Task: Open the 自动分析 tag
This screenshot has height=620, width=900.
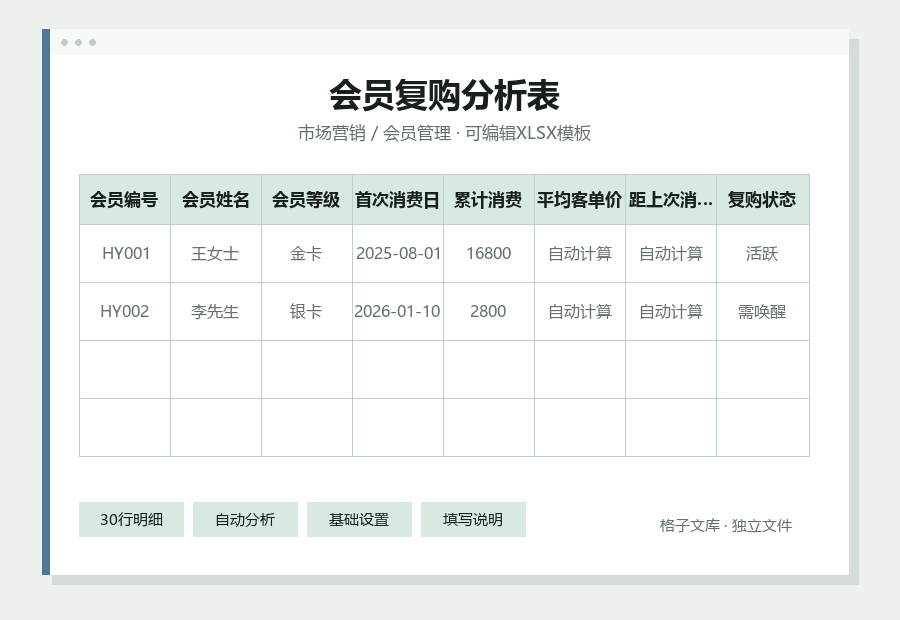Action: click(x=245, y=520)
